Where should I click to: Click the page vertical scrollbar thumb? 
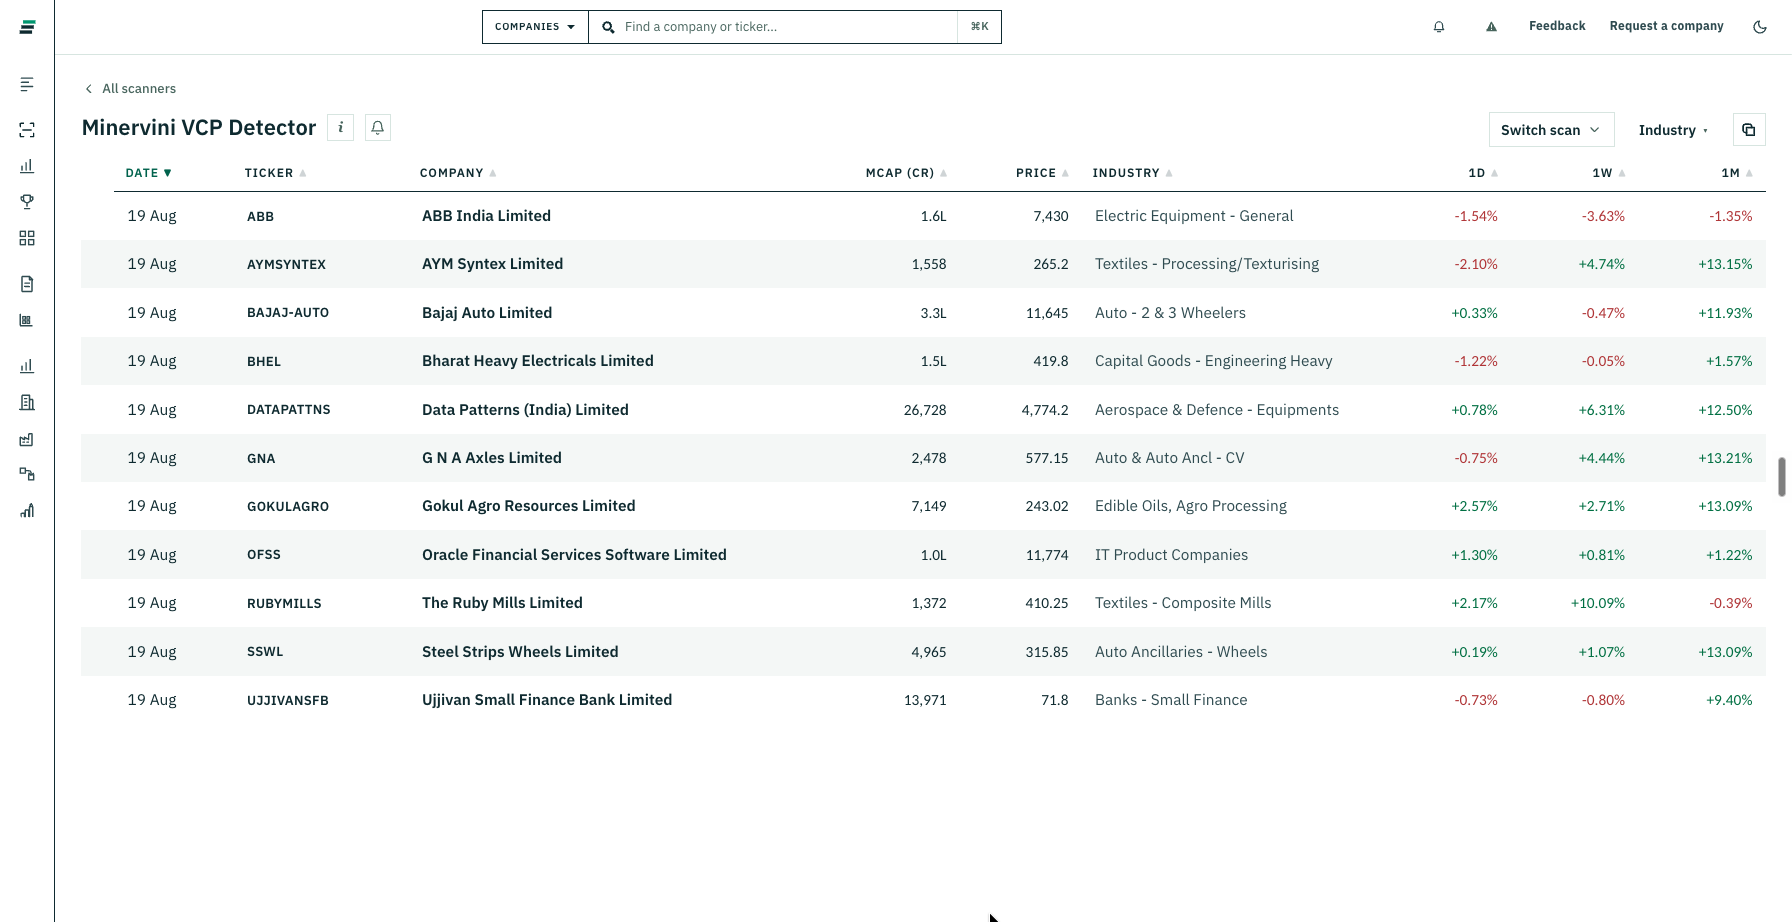coord(1782,477)
